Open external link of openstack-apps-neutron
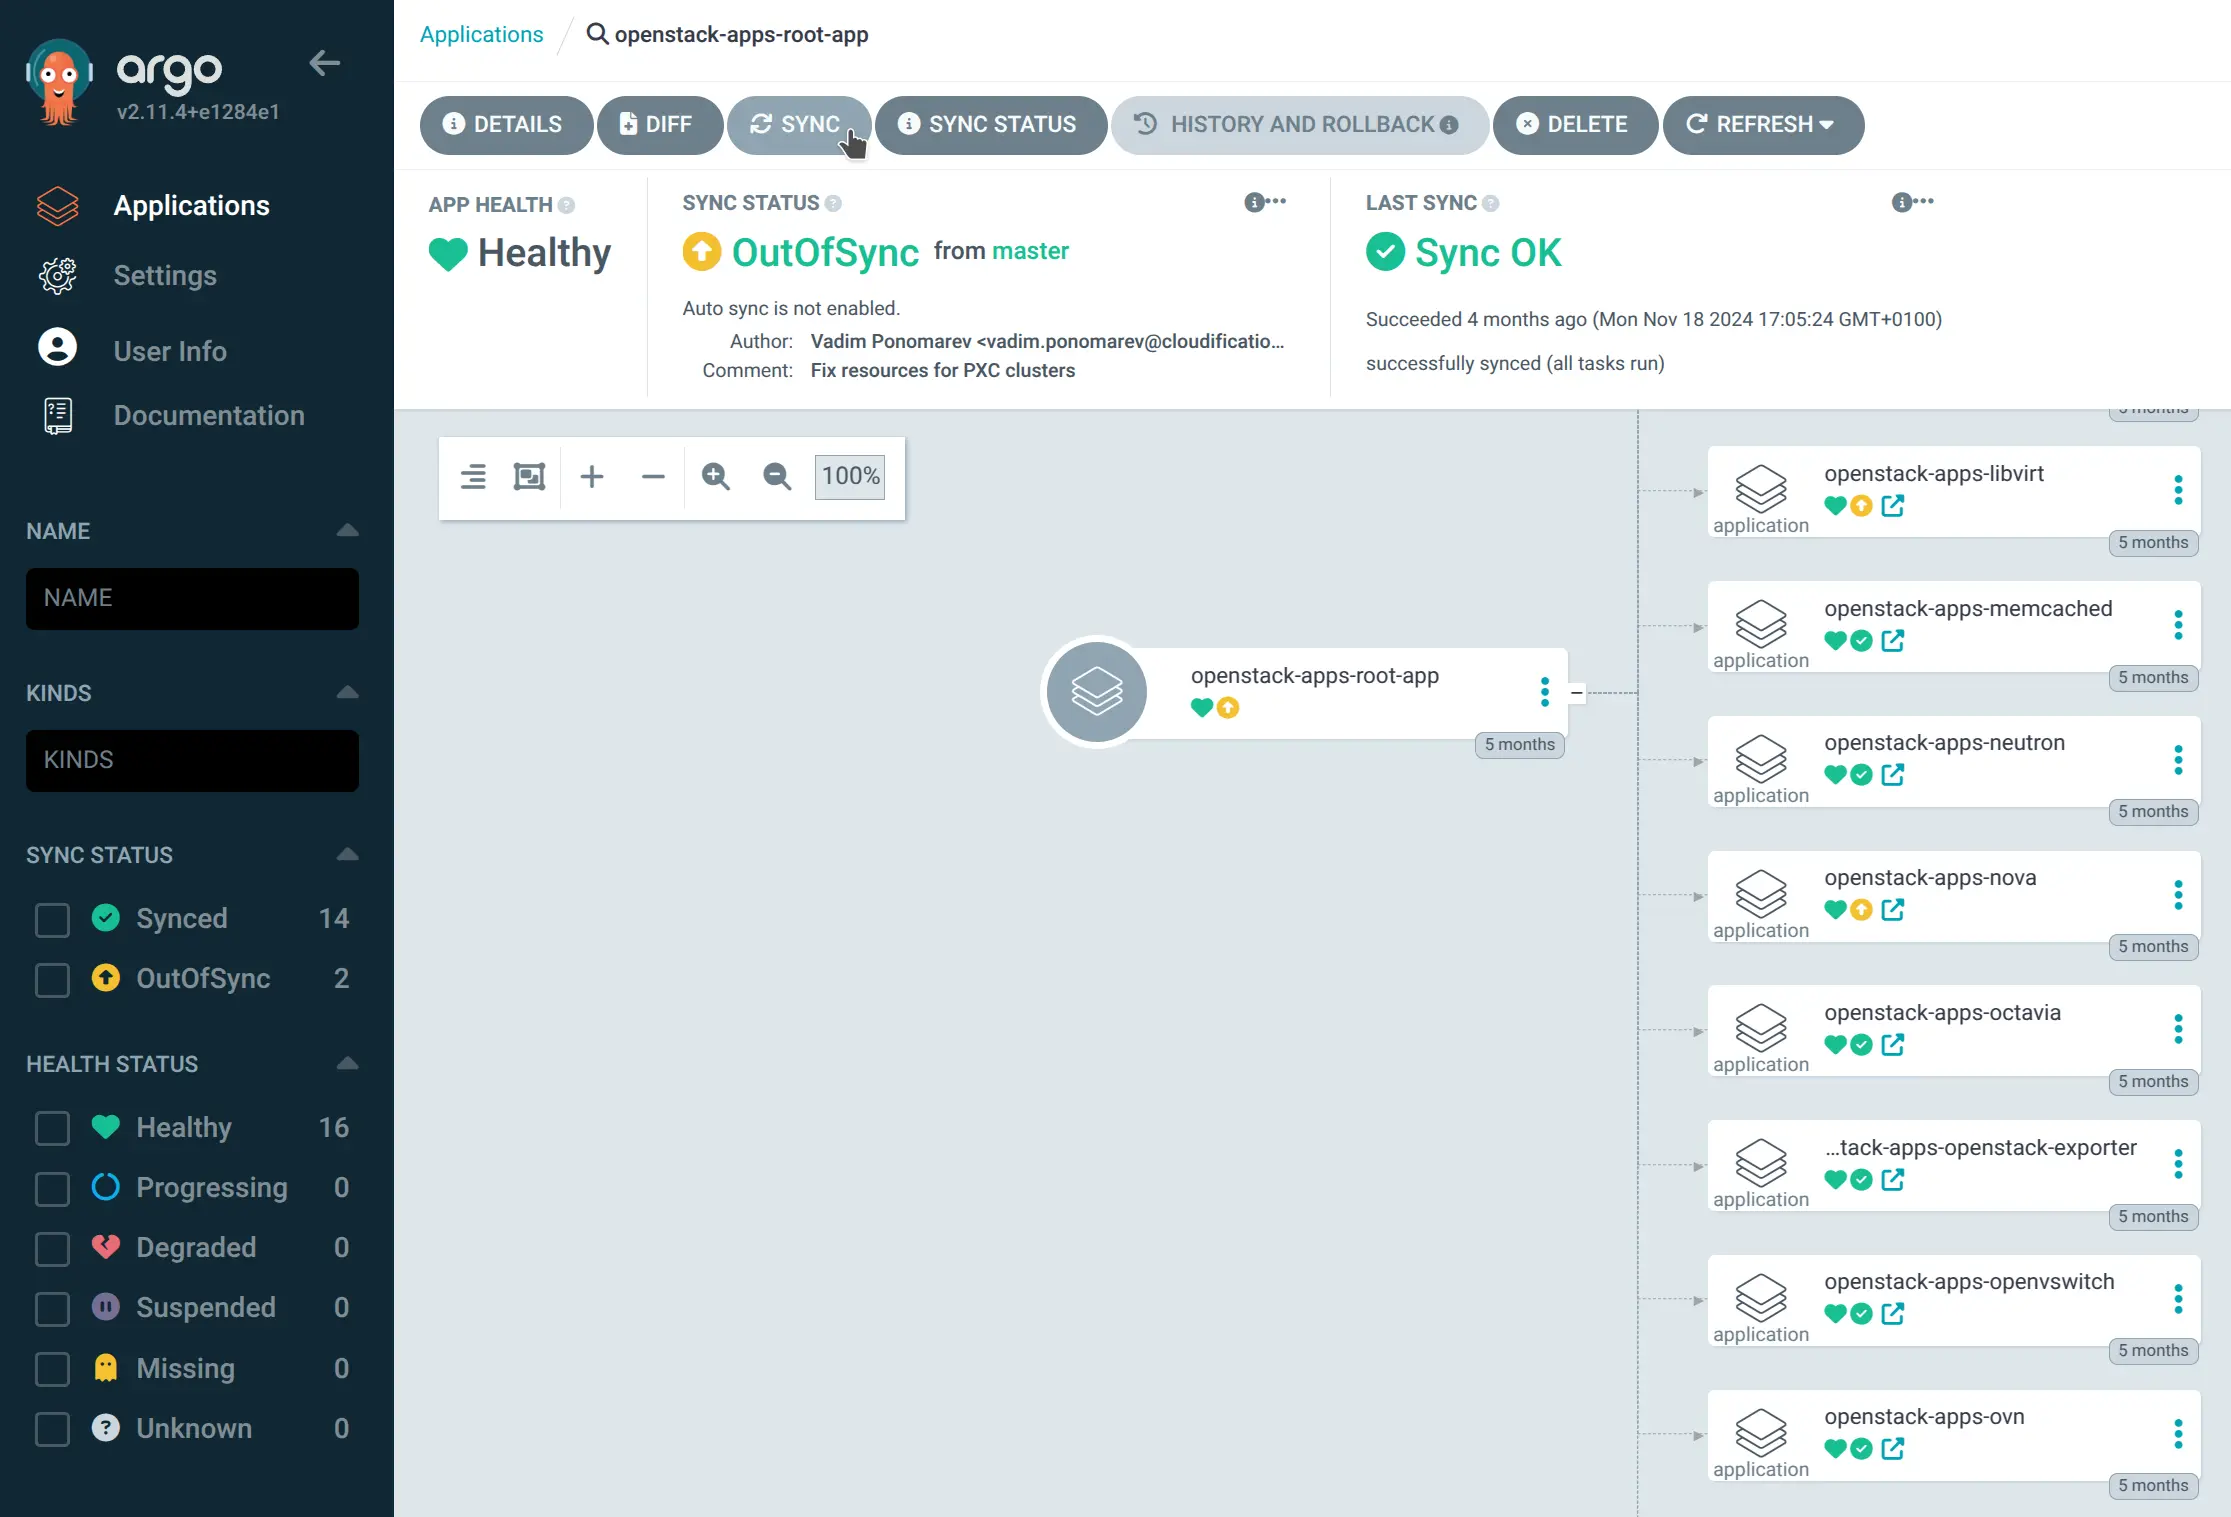This screenshot has width=2231, height=1517. click(x=1892, y=775)
